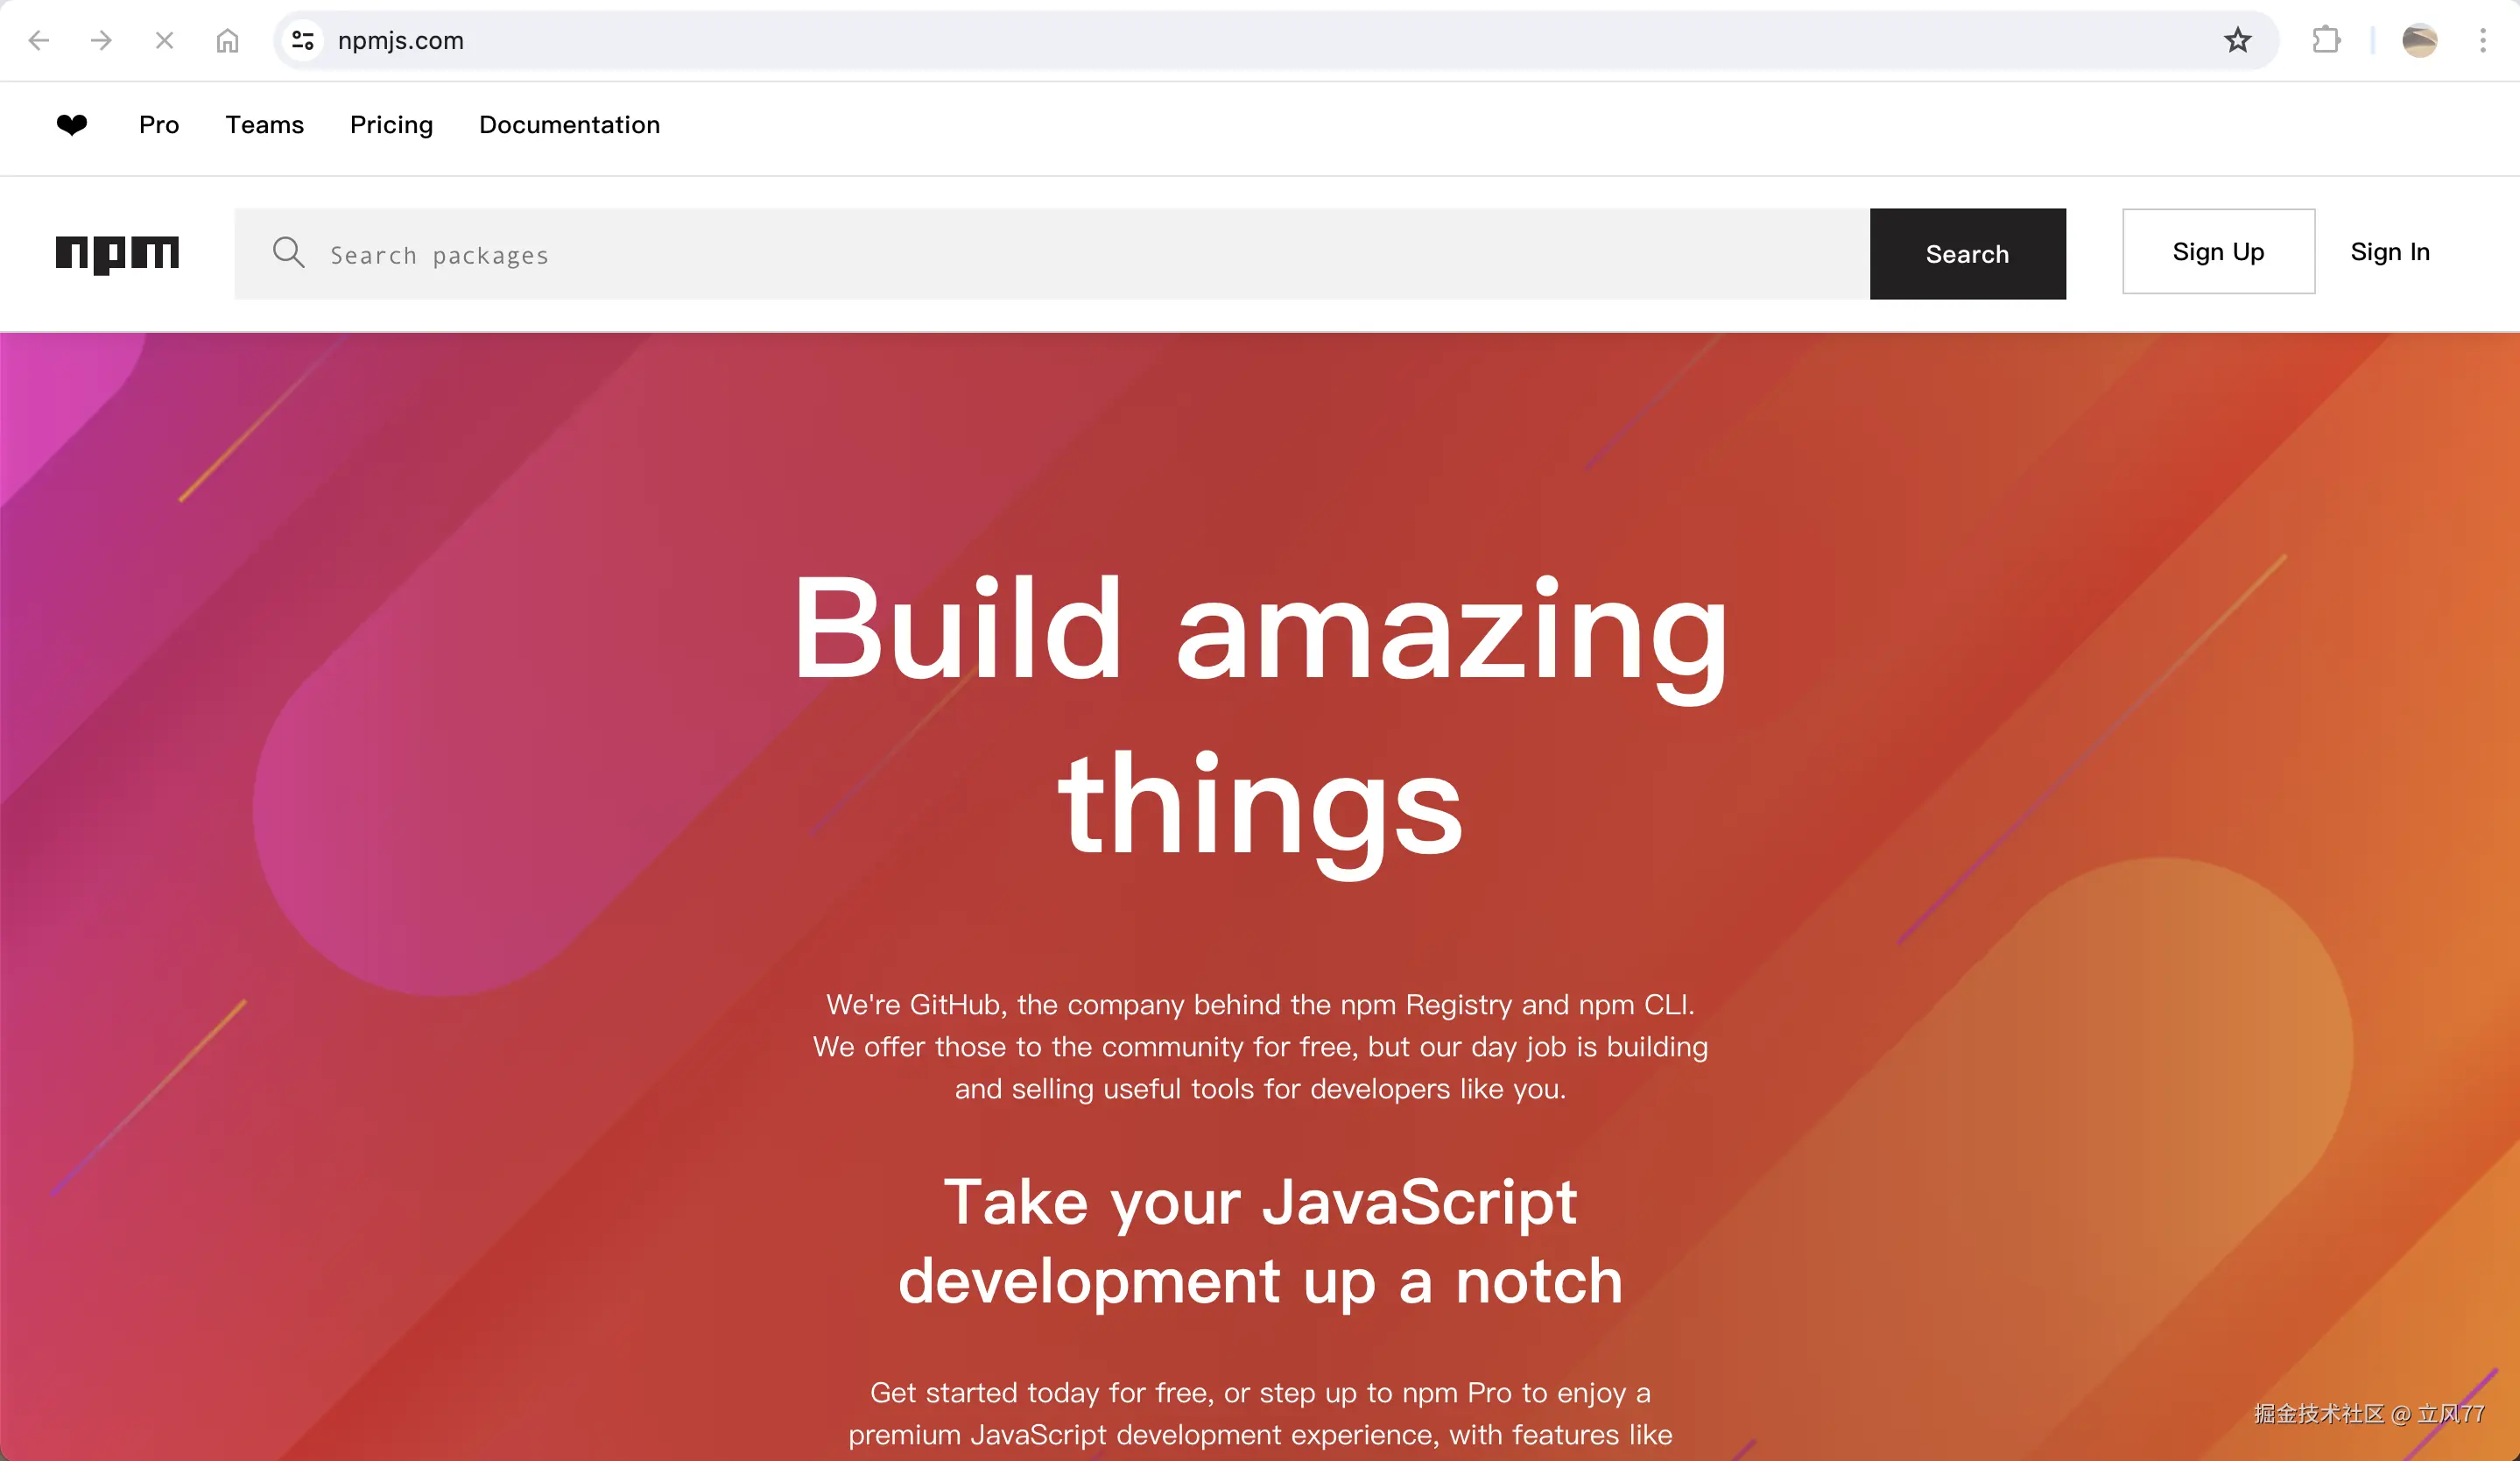The image size is (2520, 1461).
Task: View site information icon in address bar
Action: [x=303, y=41]
